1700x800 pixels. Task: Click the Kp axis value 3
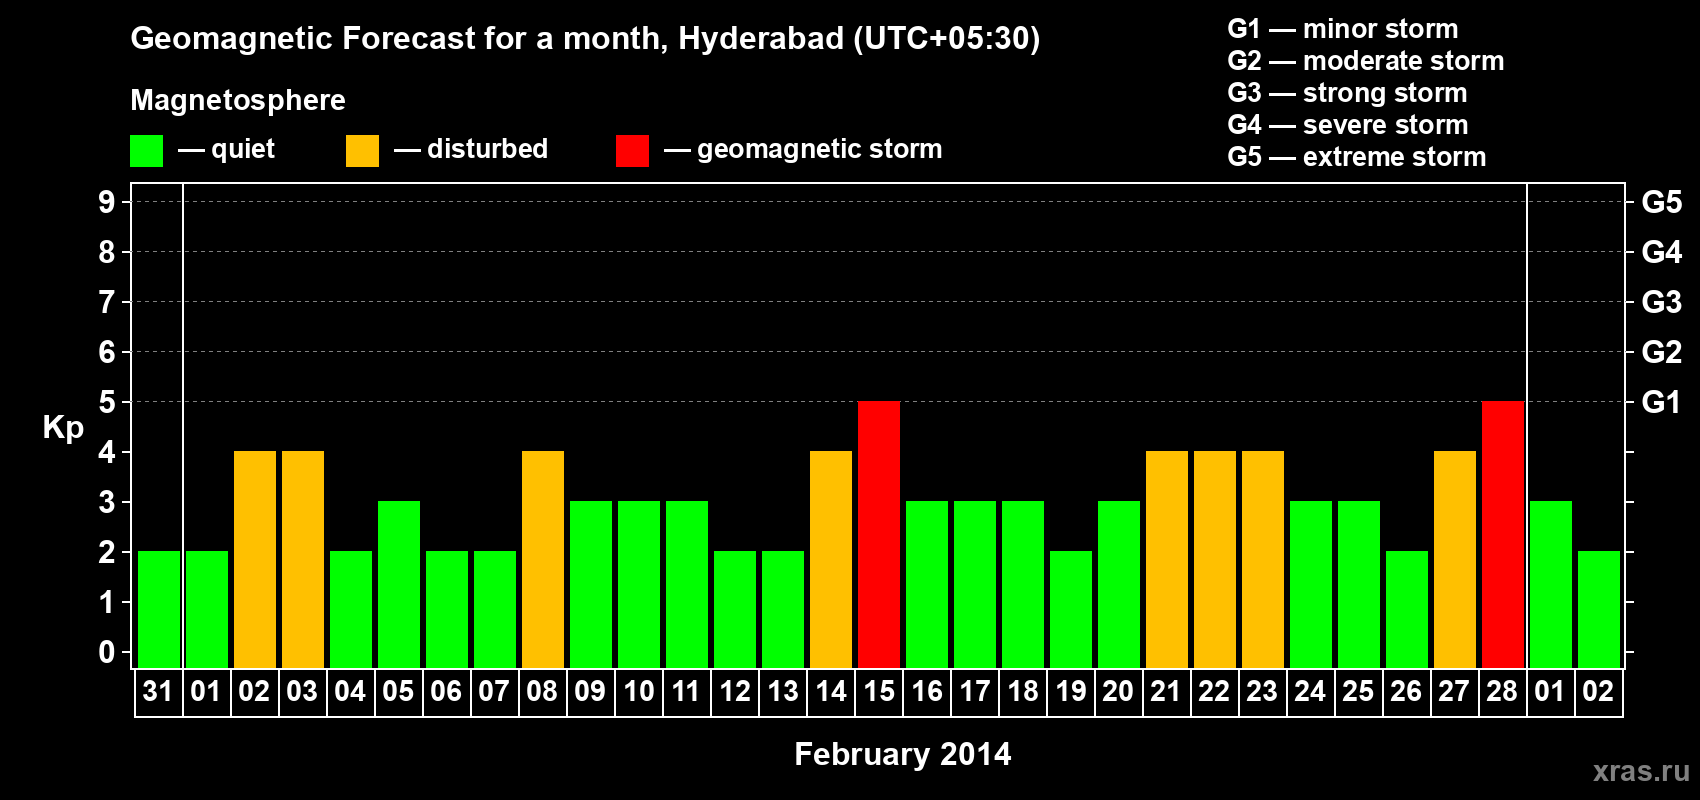click(x=107, y=502)
